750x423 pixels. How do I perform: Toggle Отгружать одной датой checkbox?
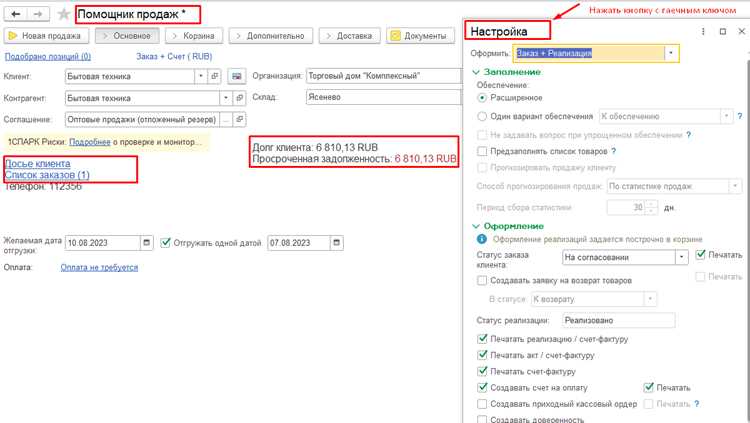(165, 243)
